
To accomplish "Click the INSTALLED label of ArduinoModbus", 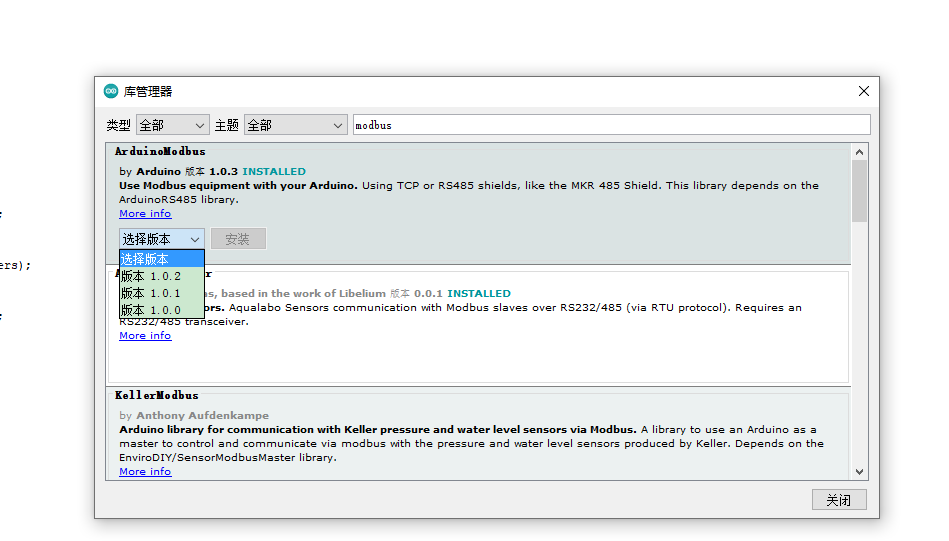I will click(274, 172).
